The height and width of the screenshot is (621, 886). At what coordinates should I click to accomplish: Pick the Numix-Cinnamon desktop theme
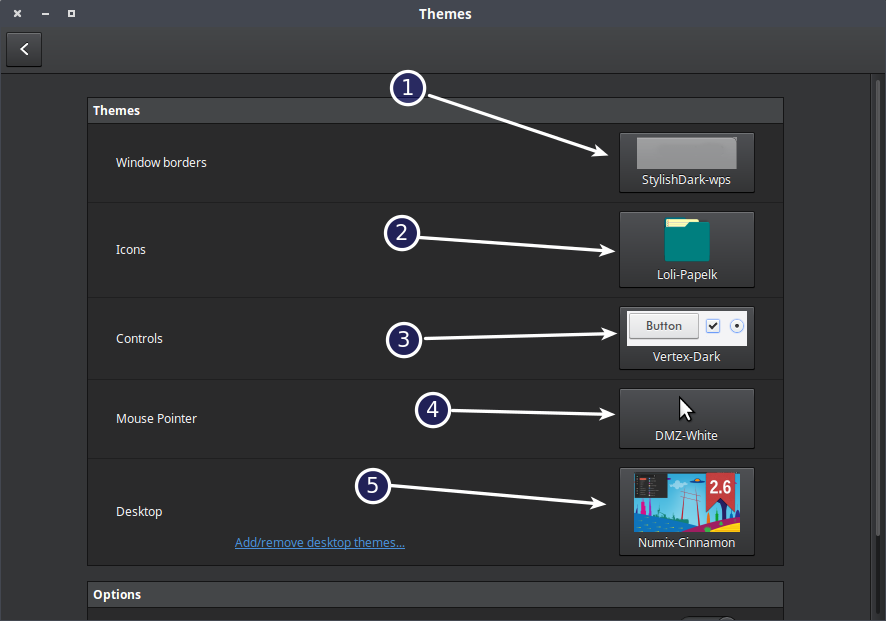[x=687, y=510]
